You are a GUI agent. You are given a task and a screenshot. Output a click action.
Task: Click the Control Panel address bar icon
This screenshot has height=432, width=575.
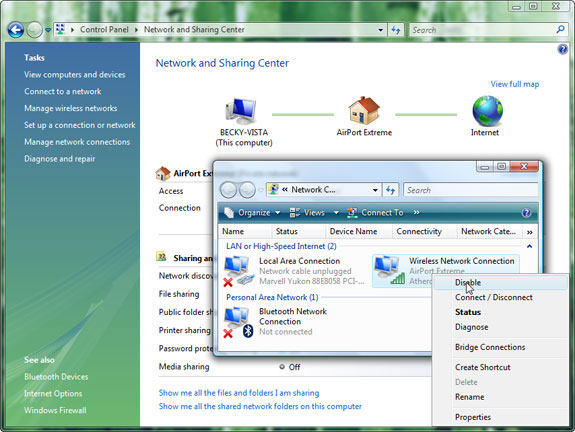(x=61, y=29)
